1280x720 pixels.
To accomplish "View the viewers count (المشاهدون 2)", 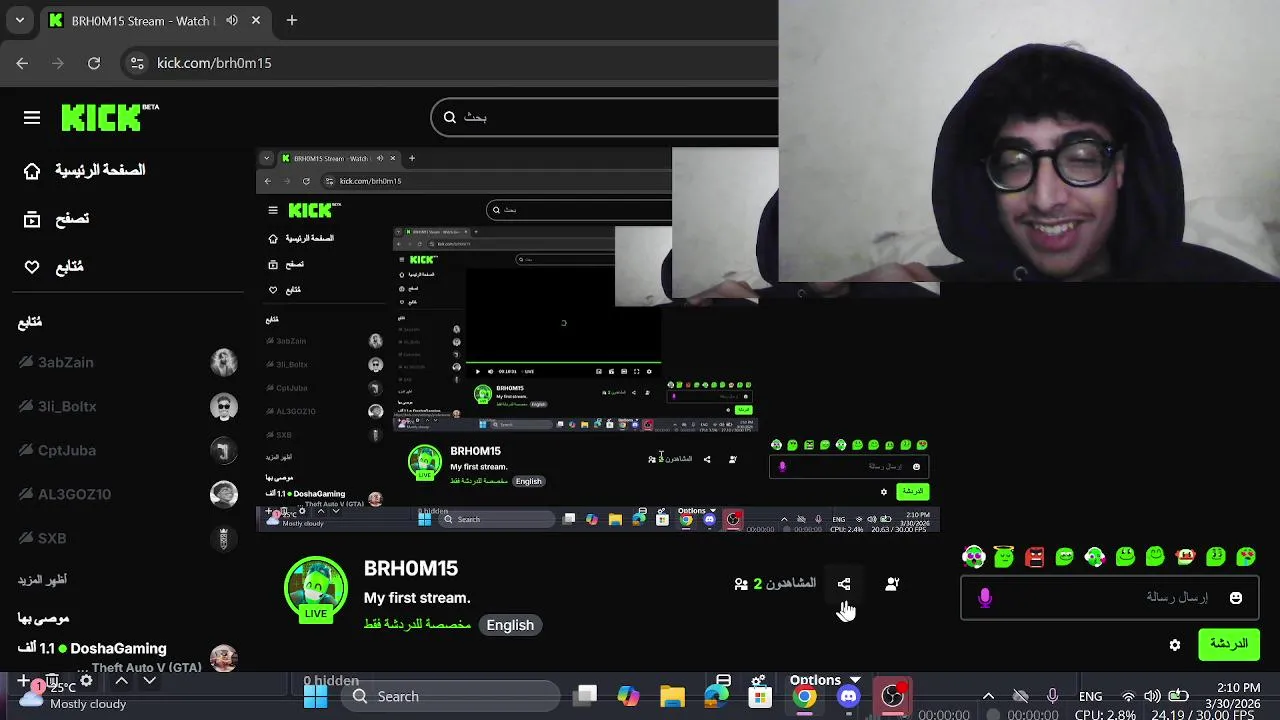I will (x=775, y=584).
